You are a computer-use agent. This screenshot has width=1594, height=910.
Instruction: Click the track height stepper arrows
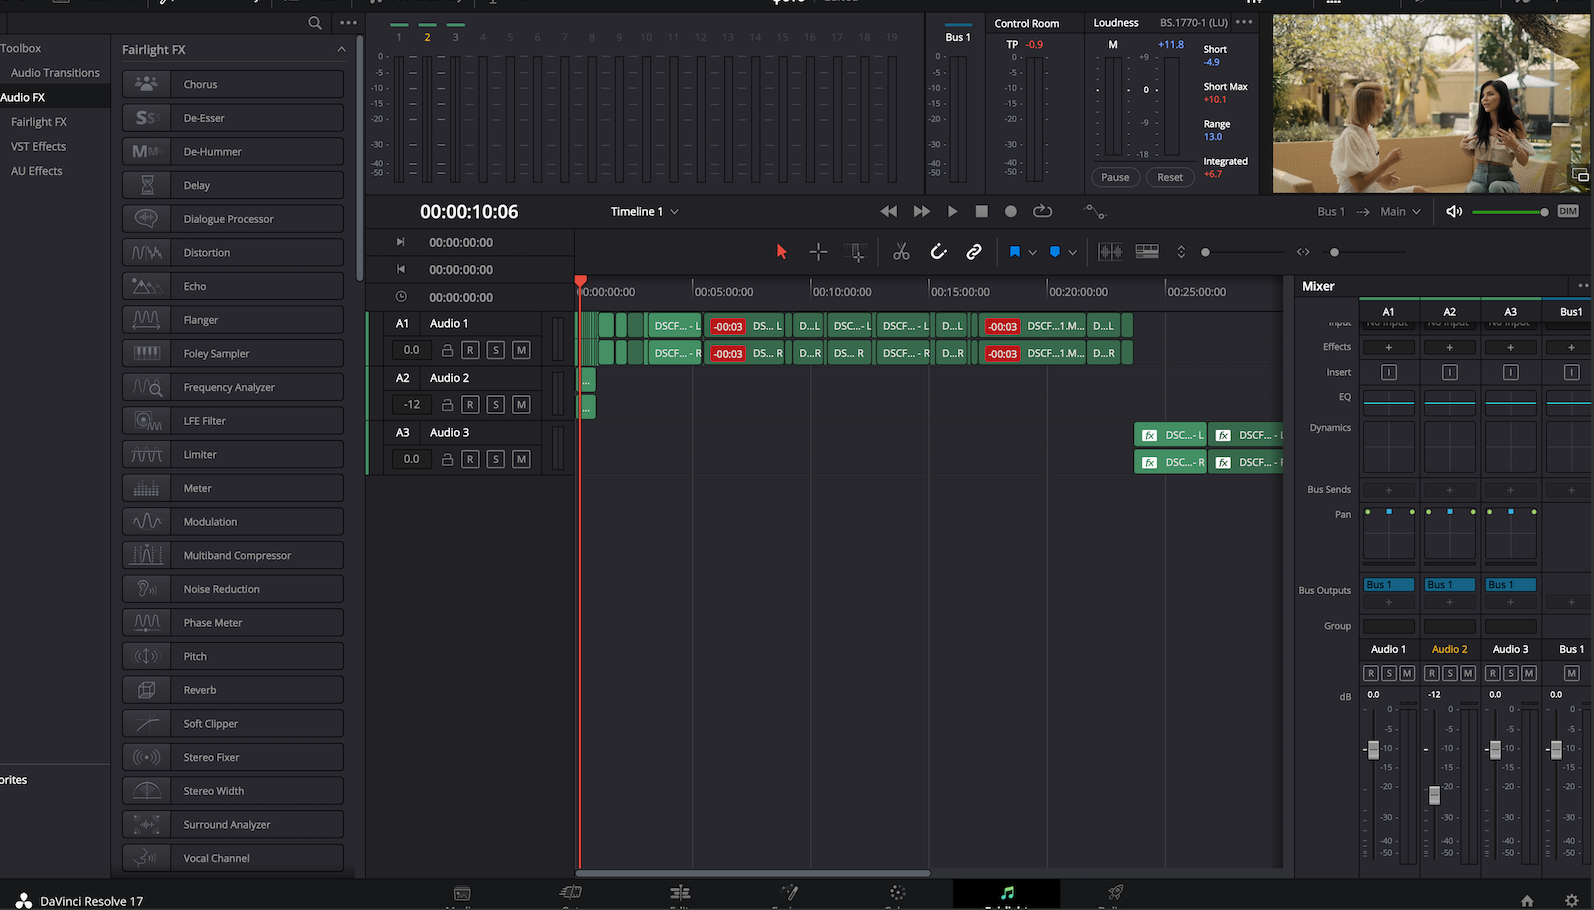(x=1181, y=252)
